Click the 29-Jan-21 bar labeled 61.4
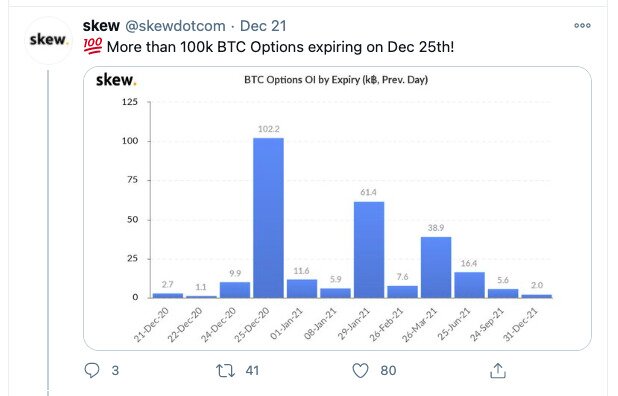This screenshot has height=396, width=618. [x=369, y=250]
